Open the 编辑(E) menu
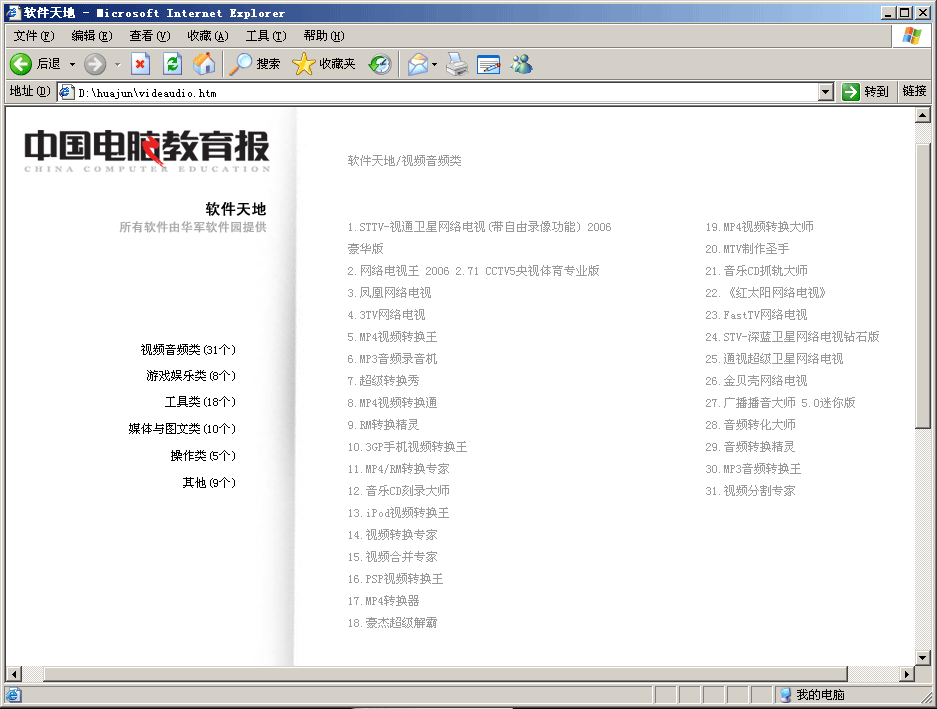 pos(92,36)
